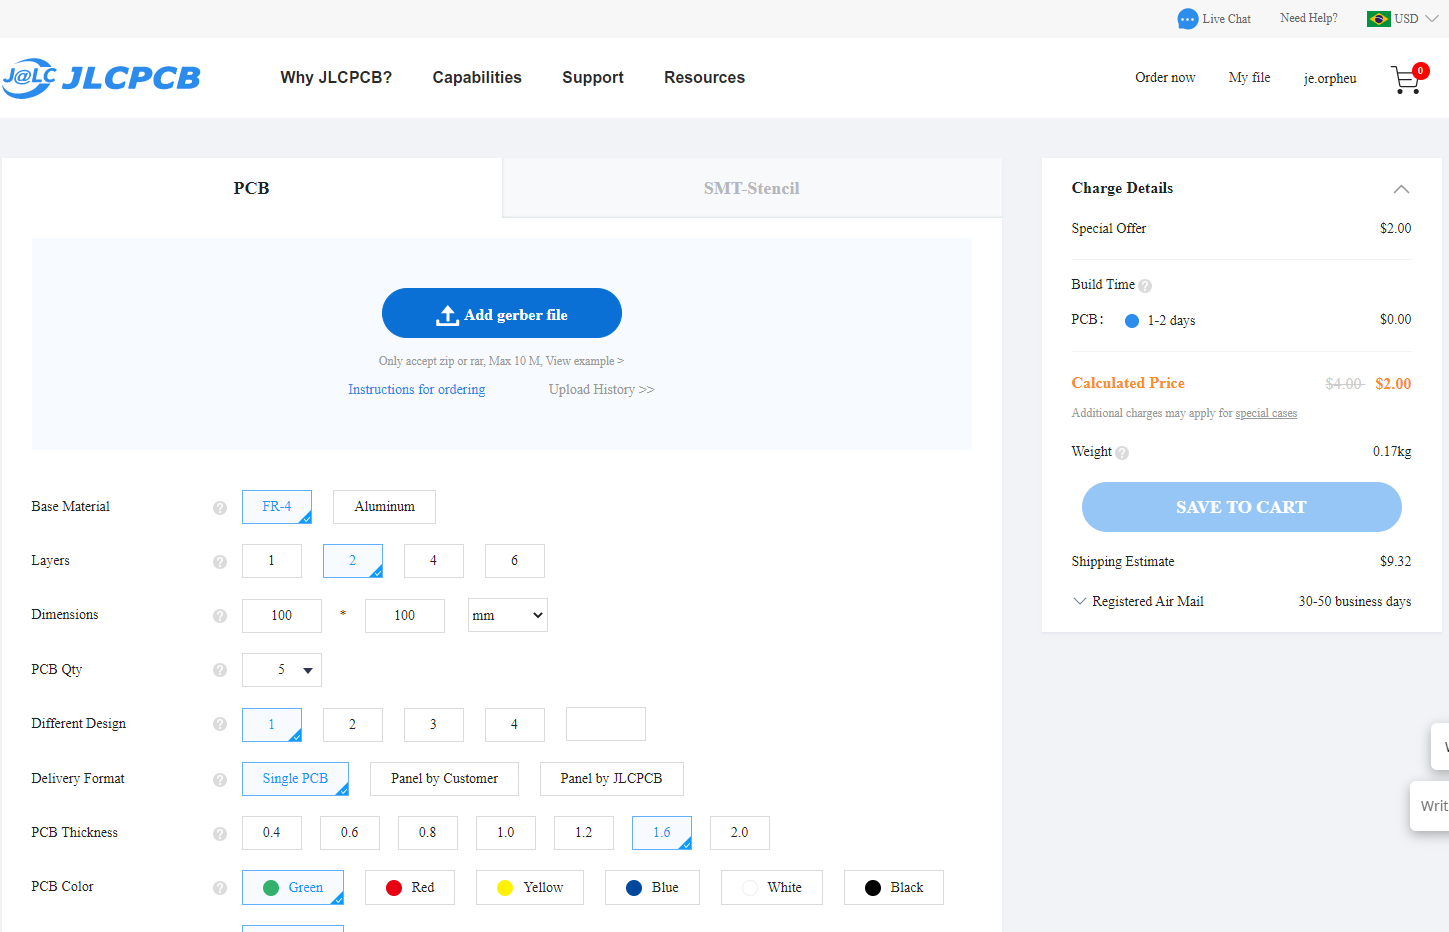Set different design count to 2

coord(353,725)
